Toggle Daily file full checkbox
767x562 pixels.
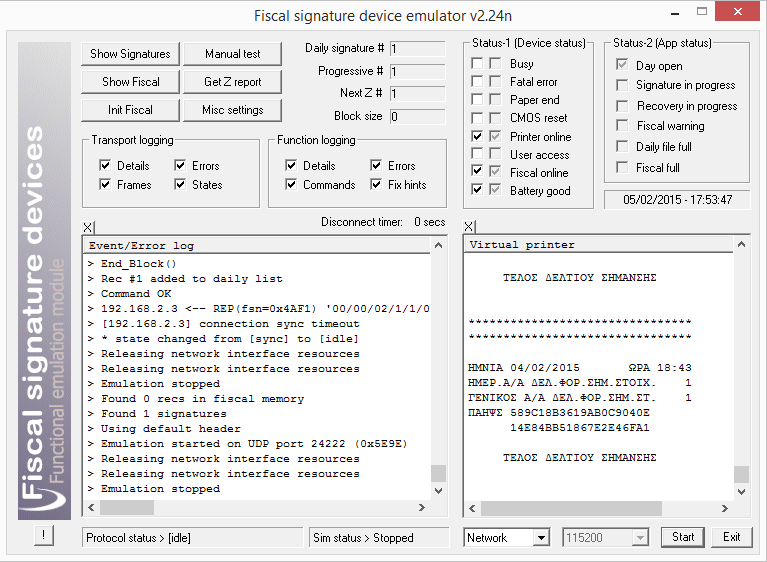click(x=622, y=146)
